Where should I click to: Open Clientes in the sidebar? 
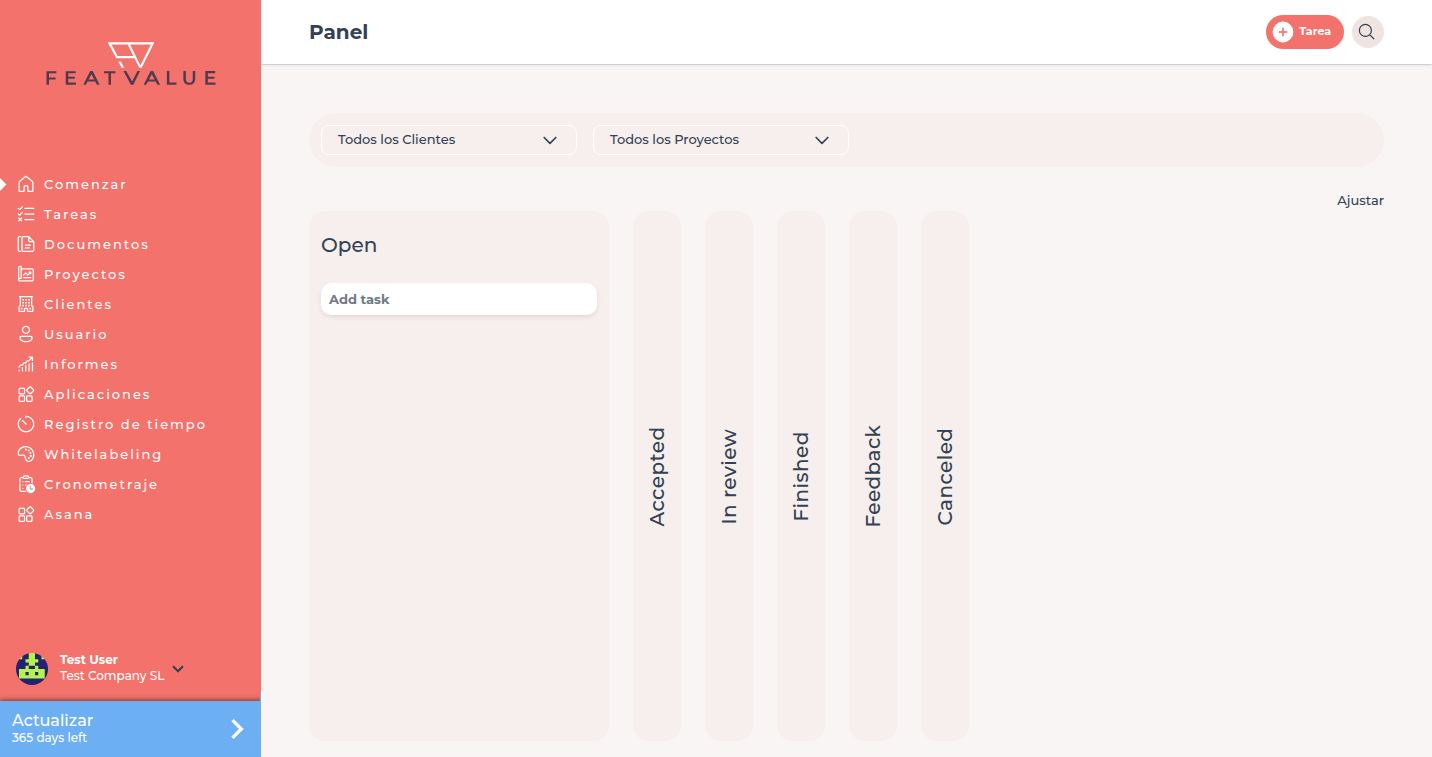(78, 304)
